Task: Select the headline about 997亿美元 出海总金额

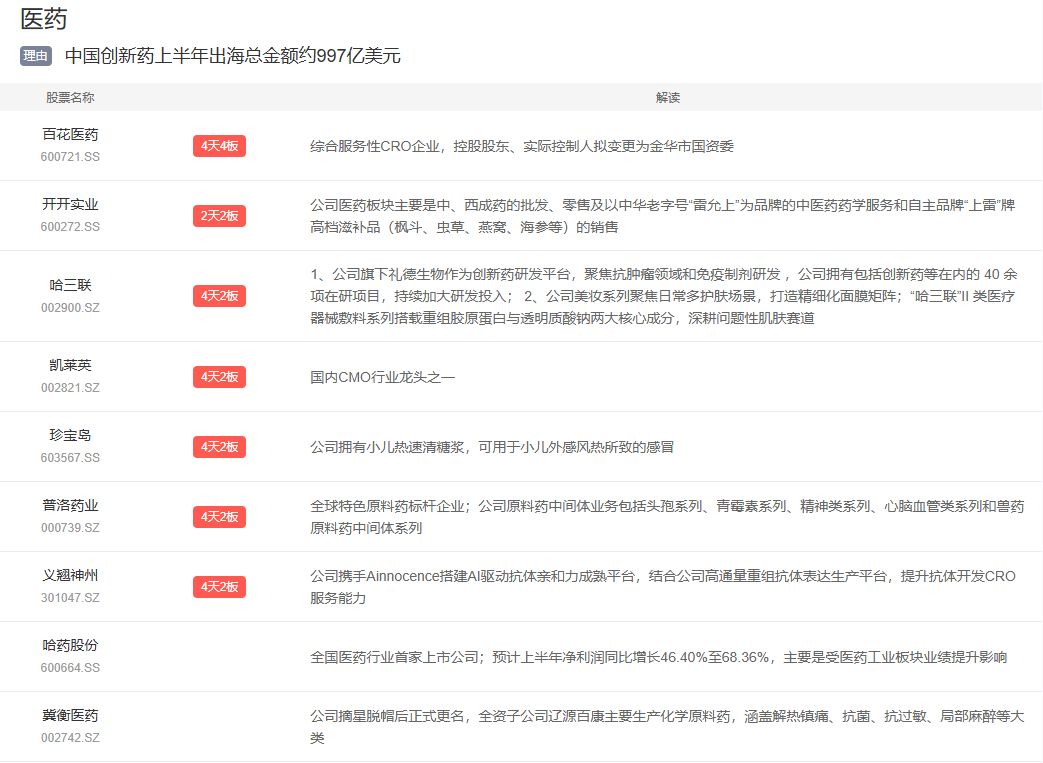Action: [x=233, y=56]
